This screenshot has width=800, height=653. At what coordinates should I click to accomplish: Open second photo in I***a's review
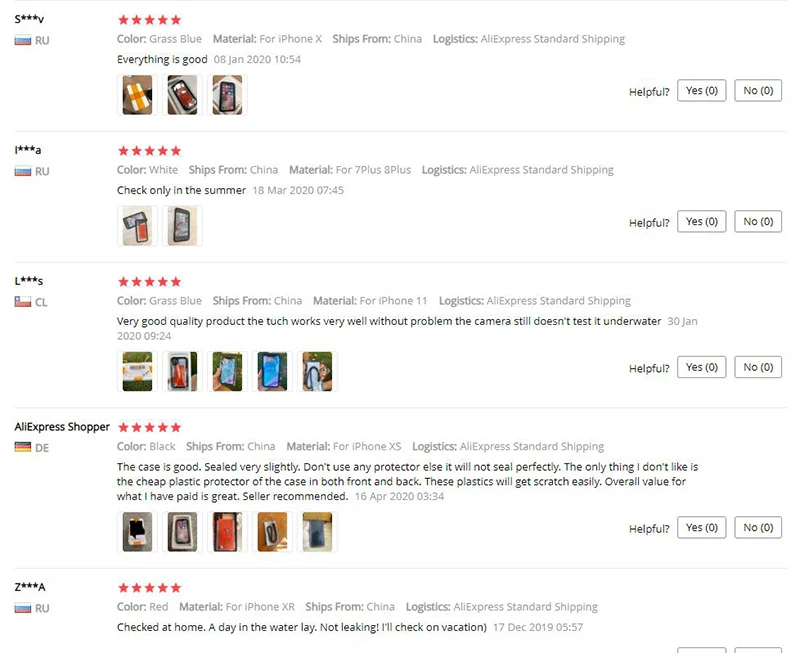(182, 226)
